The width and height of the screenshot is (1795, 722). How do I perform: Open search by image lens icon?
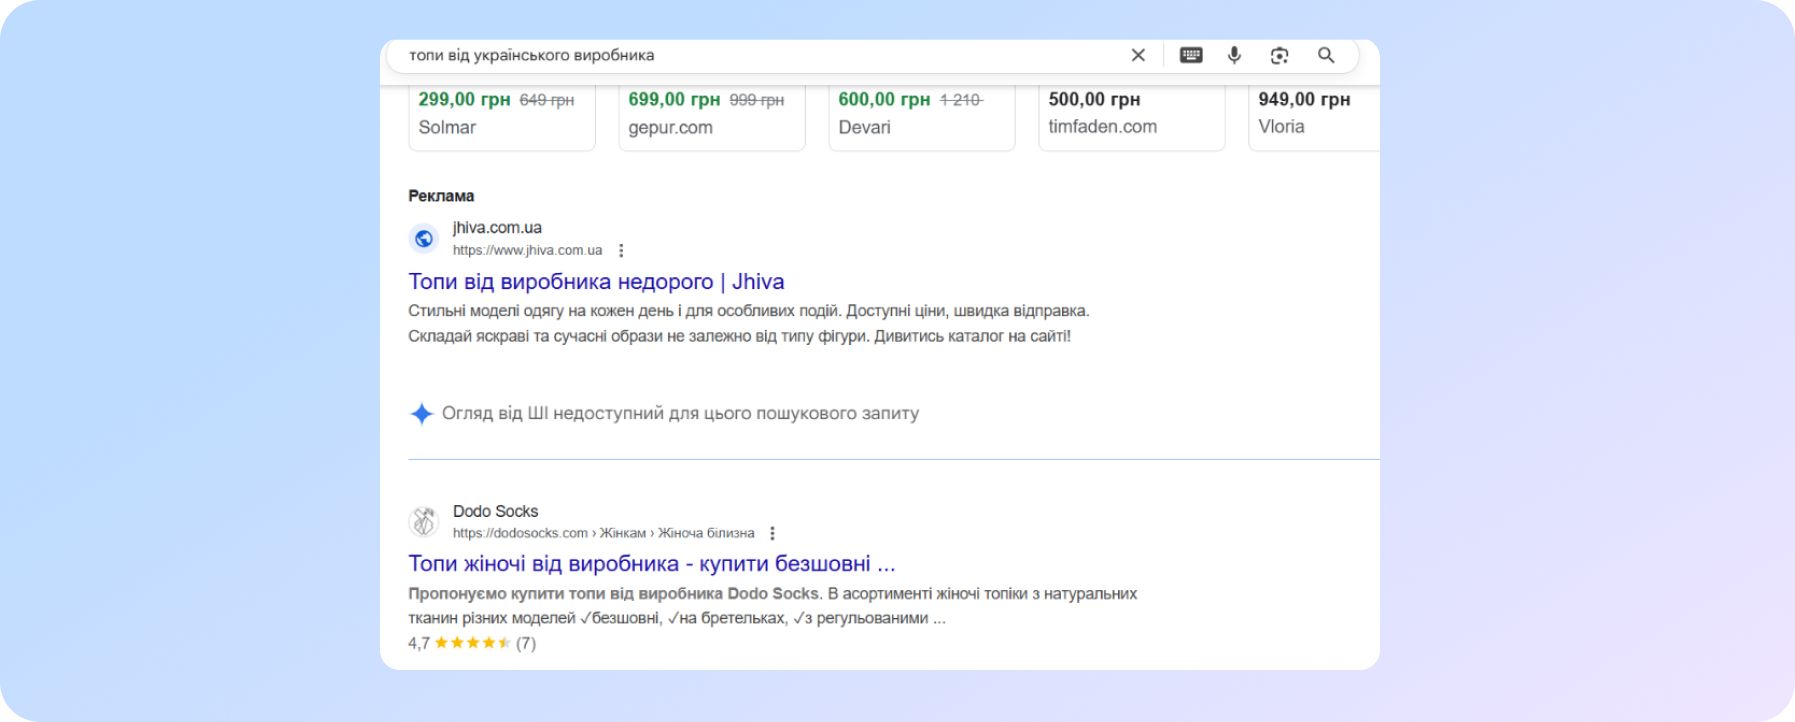pos(1279,55)
